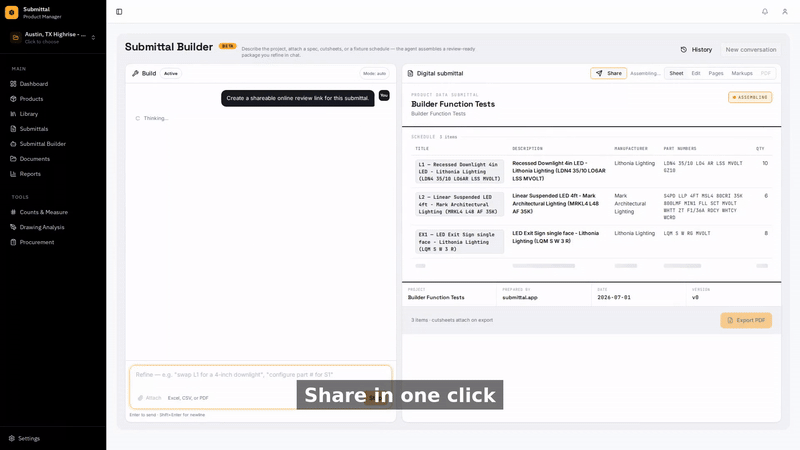Start a New conversation
The width and height of the screenshot is (800, 450).
pyautogui.click(x=751, y=49)
